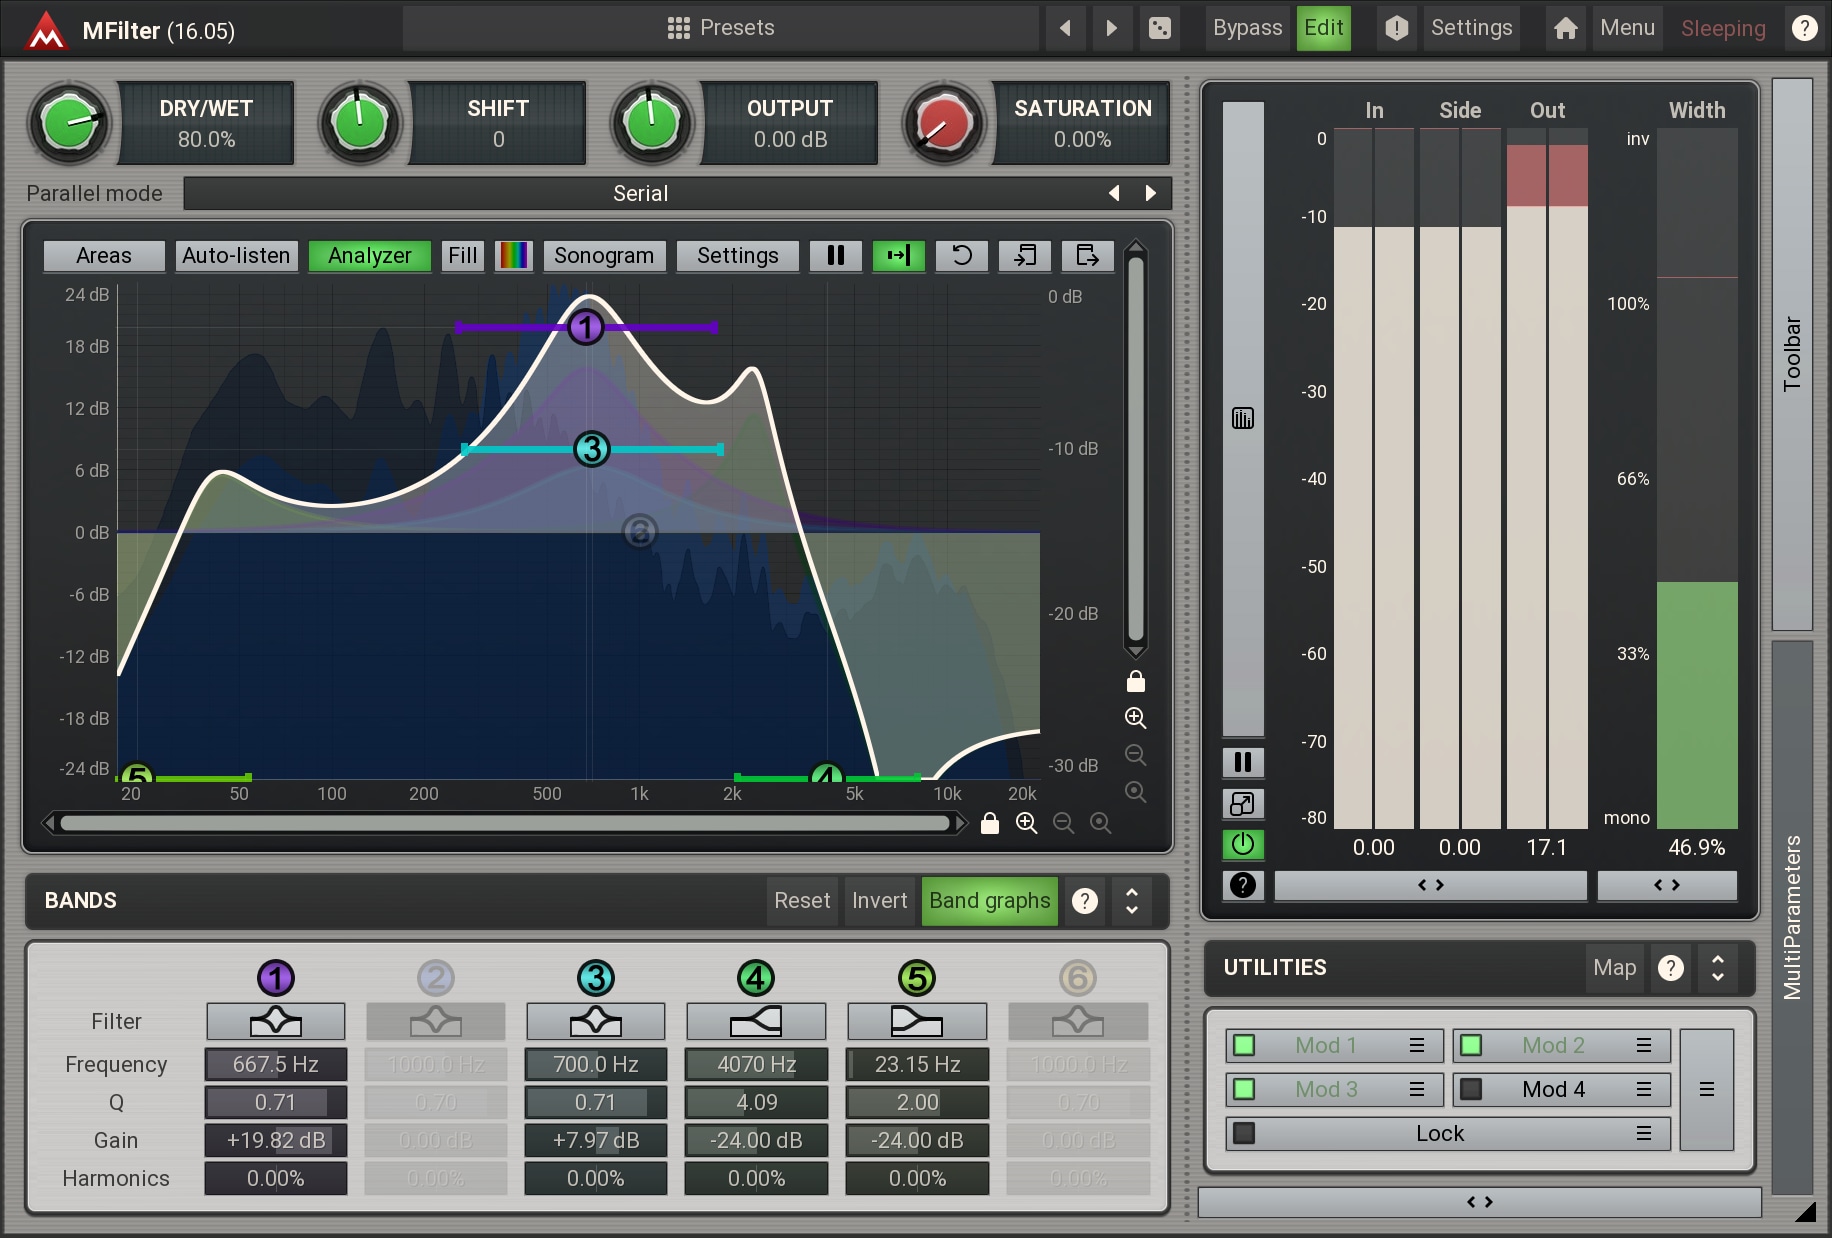Toggle Band graphs
The image size is (1832, 1238).
tap(990, 901)
